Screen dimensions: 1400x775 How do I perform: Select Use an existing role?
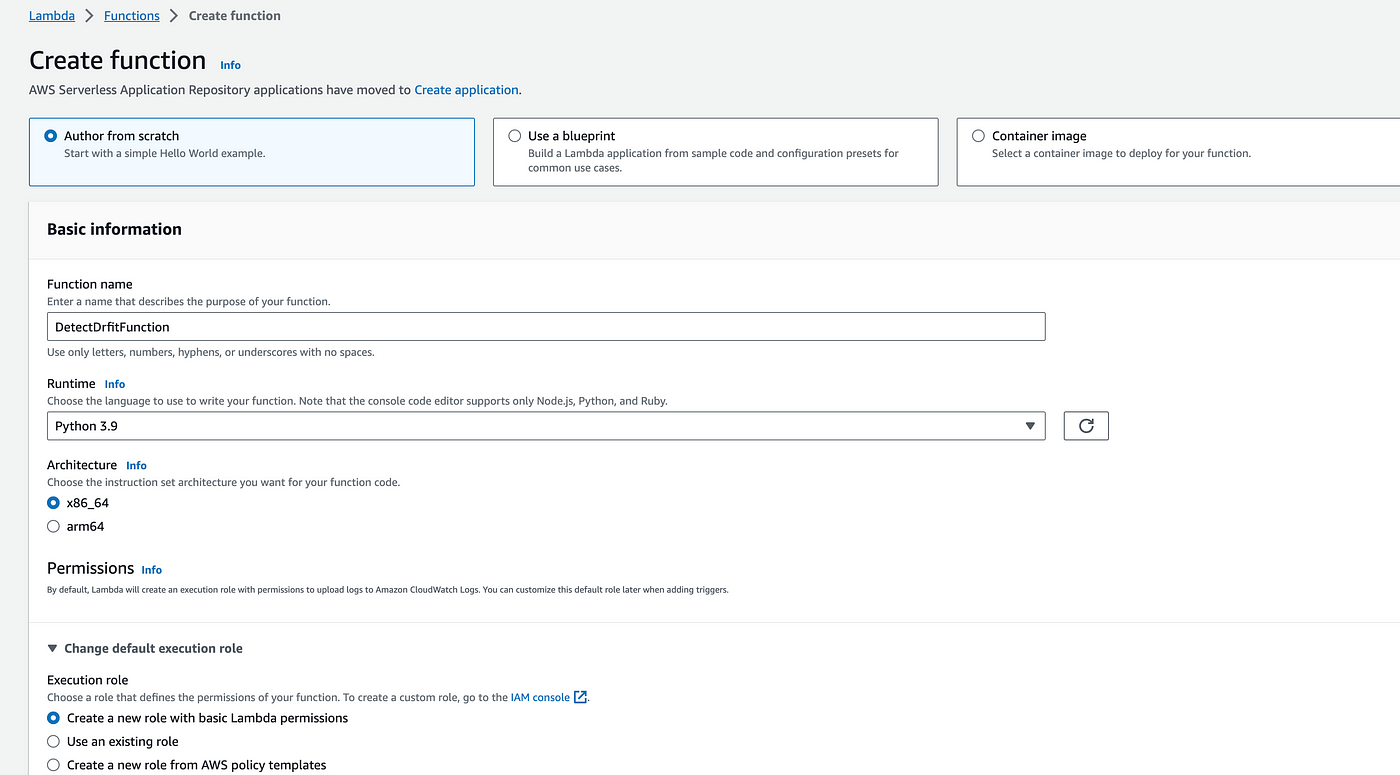pos(54,742)
